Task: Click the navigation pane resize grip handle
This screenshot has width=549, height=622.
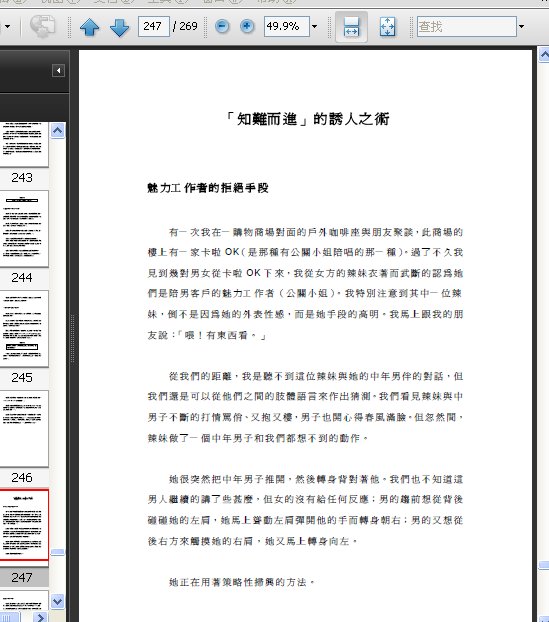Action: pyautogui.click(x=73, y=338)
